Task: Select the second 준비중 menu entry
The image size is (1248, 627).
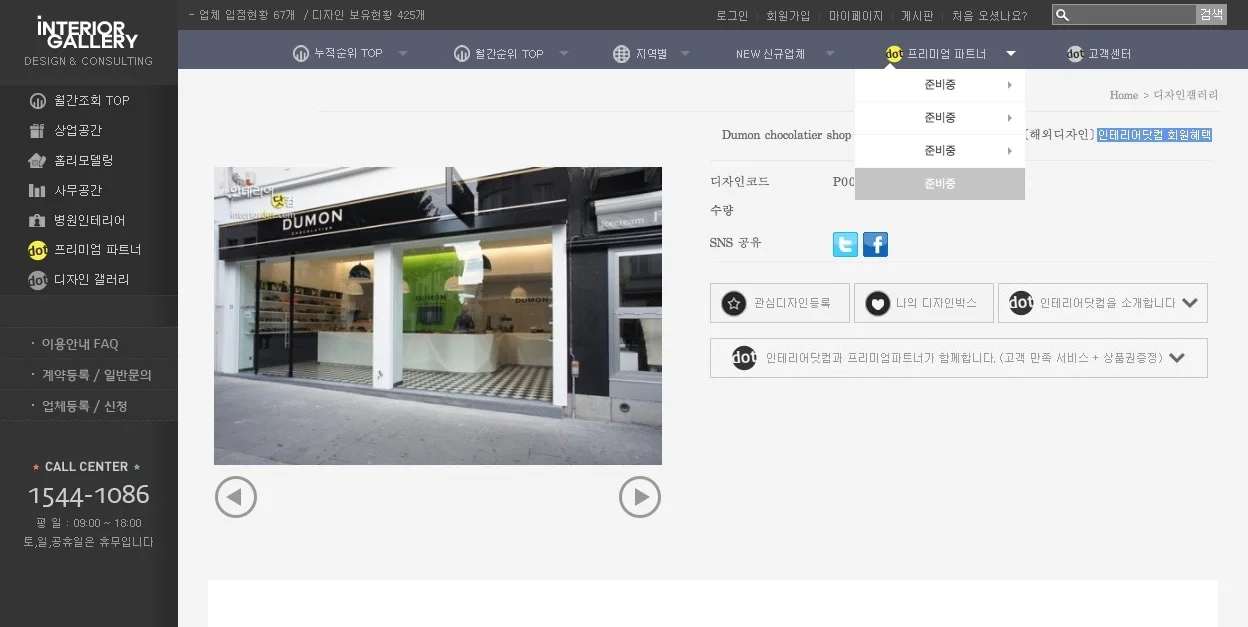Action: (940, 118)
